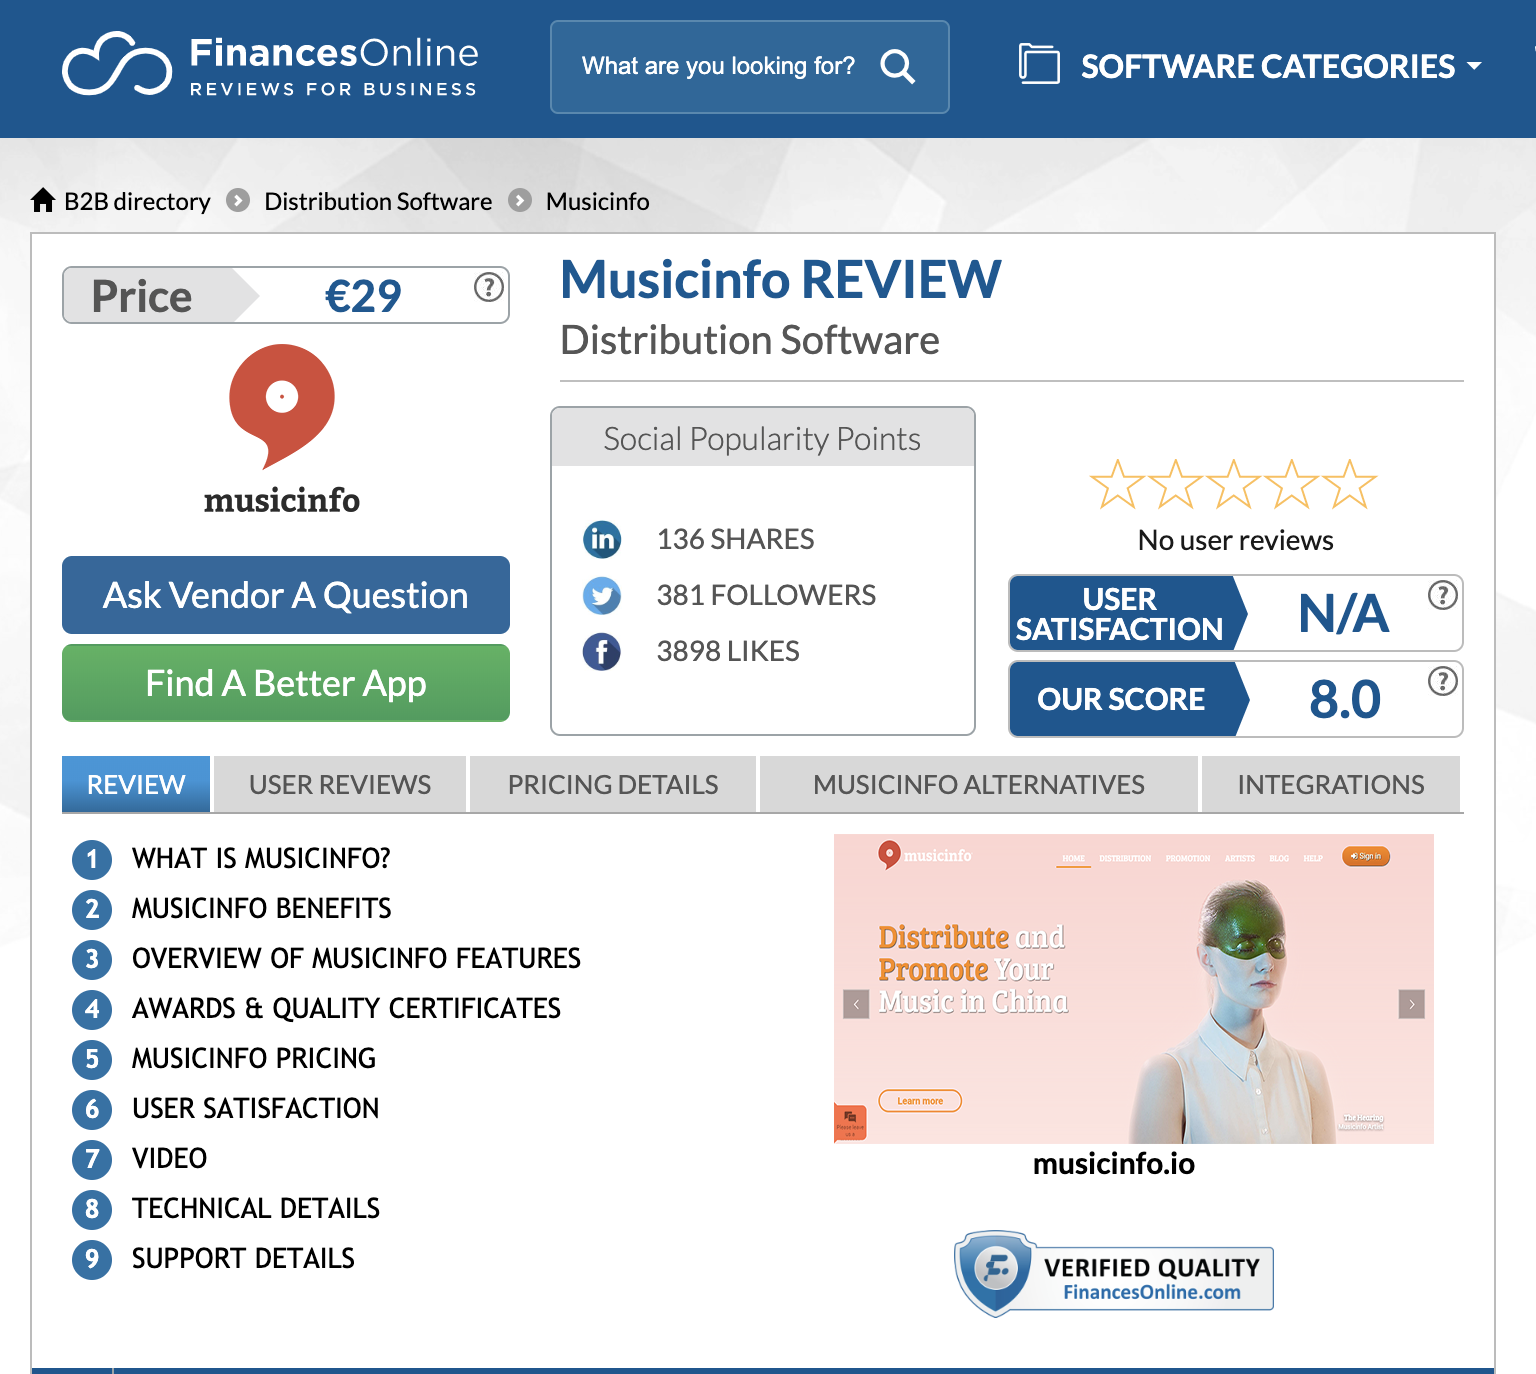Click the Facebook likes icon
The height and width of the screenshot is (1374, 1536).
pyautogui.click(x=602, y=652)
